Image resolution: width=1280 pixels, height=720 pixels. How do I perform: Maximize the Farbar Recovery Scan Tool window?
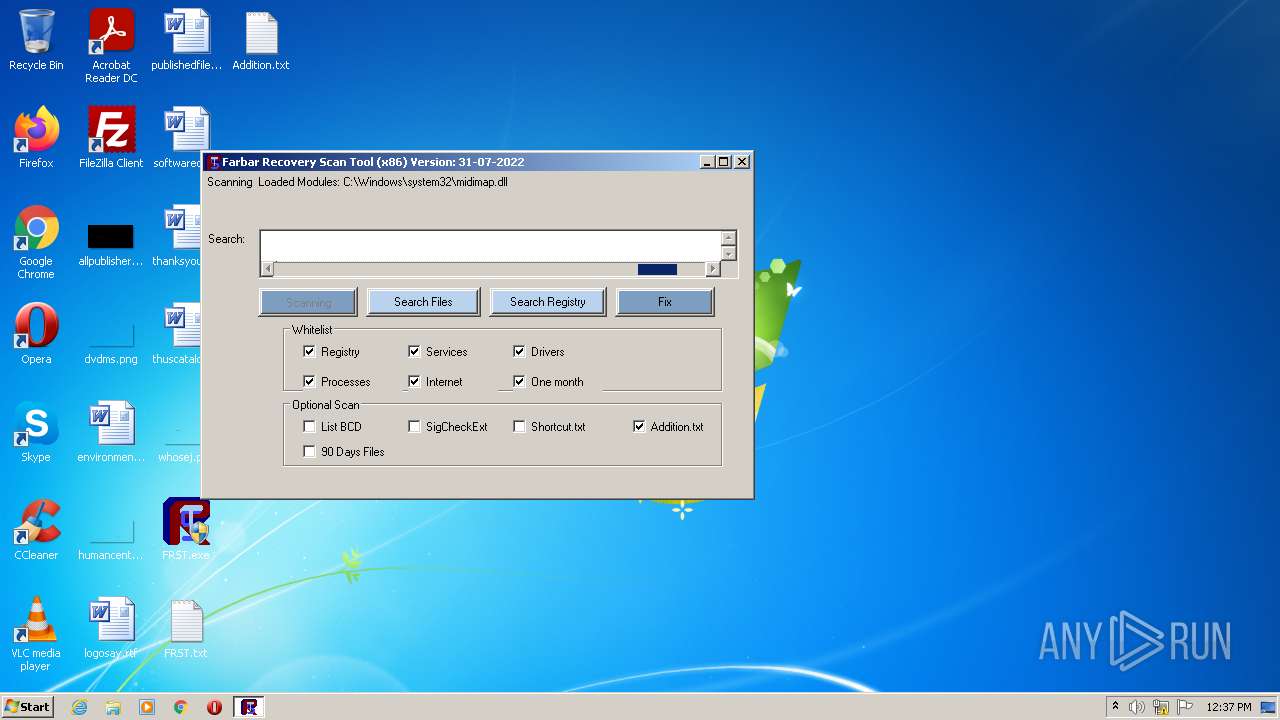tap(724, 162)
